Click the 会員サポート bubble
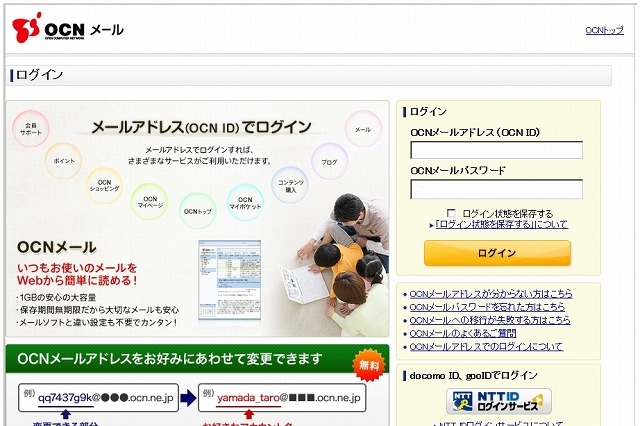Image resolution: width=640 pixels, height=426 pixels. (31, 129)
